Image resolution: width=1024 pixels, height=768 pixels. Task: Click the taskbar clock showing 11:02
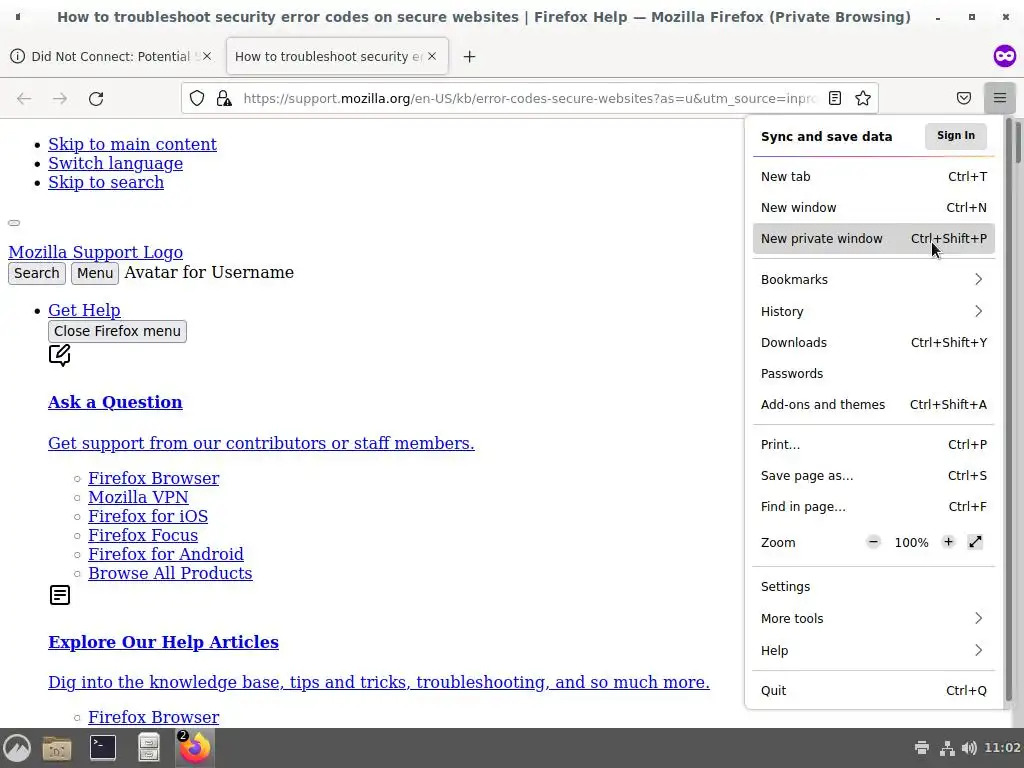tap(1002, 748)
